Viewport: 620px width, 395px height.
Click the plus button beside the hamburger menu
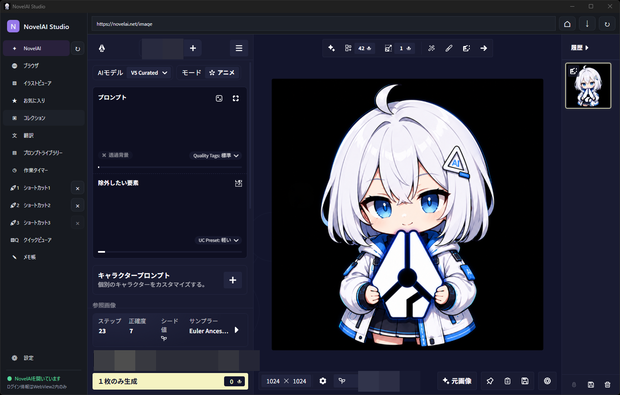(193, 48)
